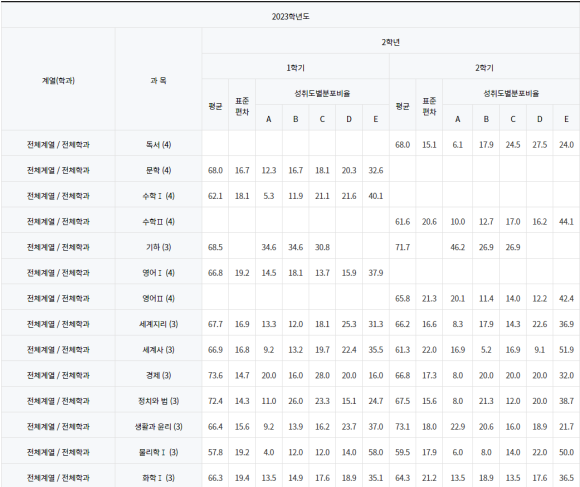This screenshot has width=580, height=487.
Task: Click the 문학 (4) subject cell
Action: coord(158,170)
